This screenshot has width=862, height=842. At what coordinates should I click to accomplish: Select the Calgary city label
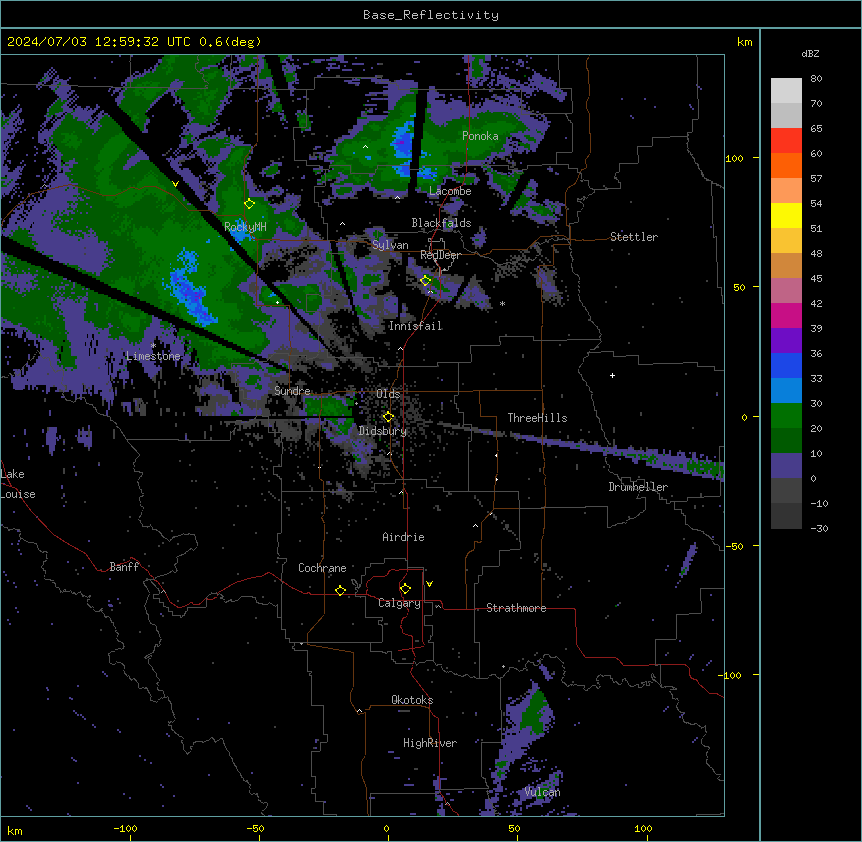coord(400,603)
